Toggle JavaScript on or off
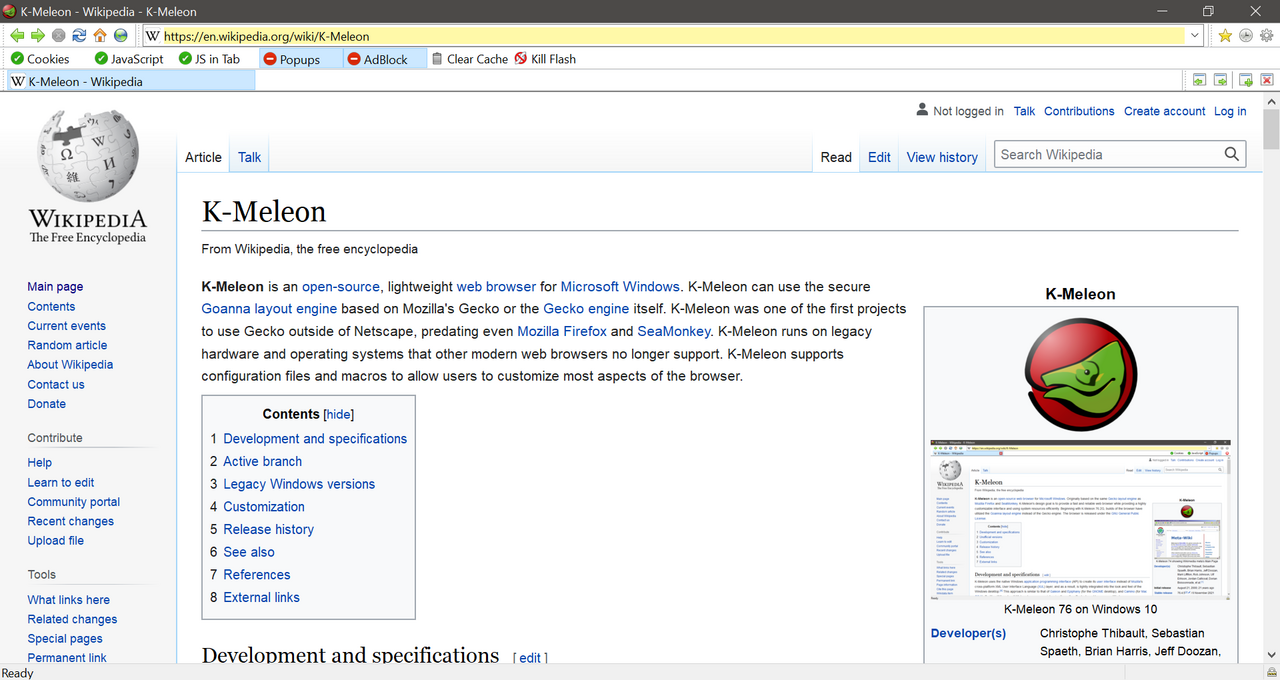 pos(129,59)
